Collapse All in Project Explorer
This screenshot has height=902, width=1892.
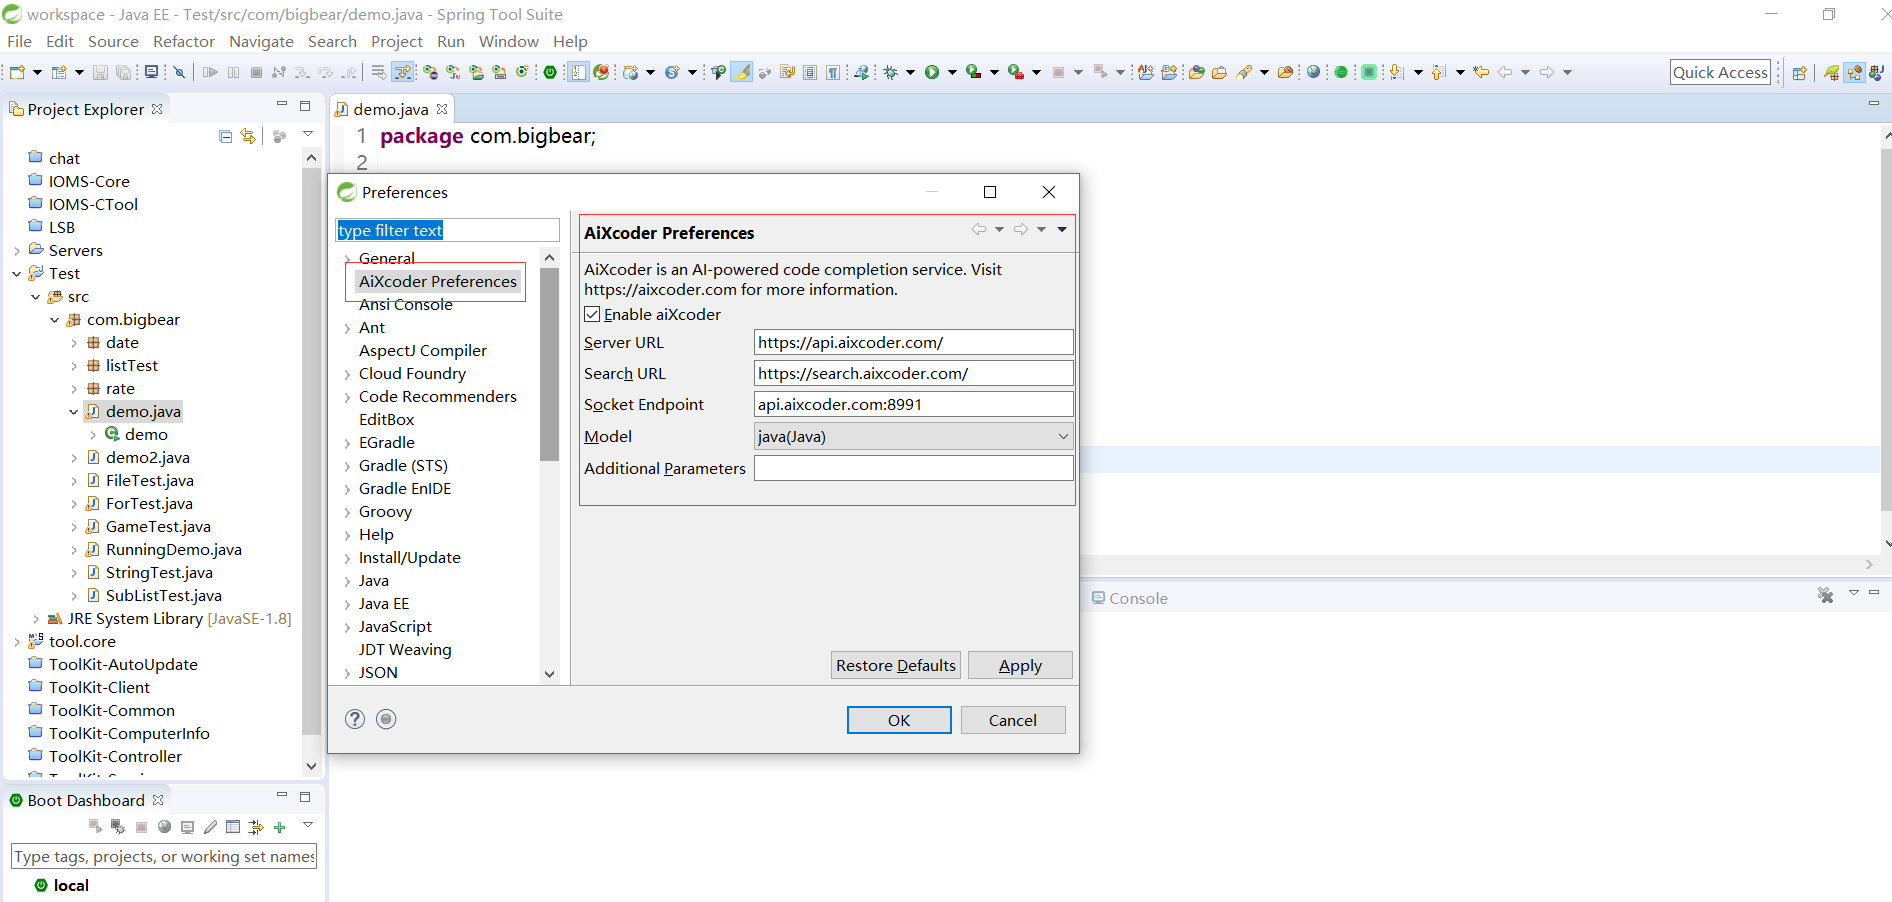click(225, 136)
